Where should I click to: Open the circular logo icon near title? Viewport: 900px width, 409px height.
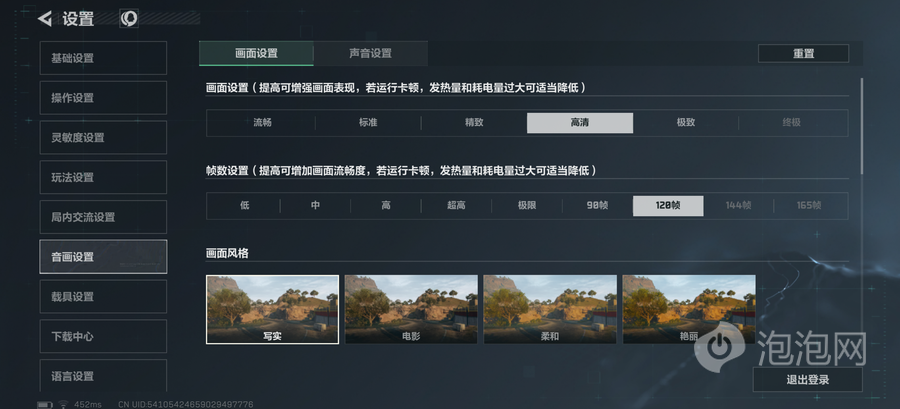129,18
